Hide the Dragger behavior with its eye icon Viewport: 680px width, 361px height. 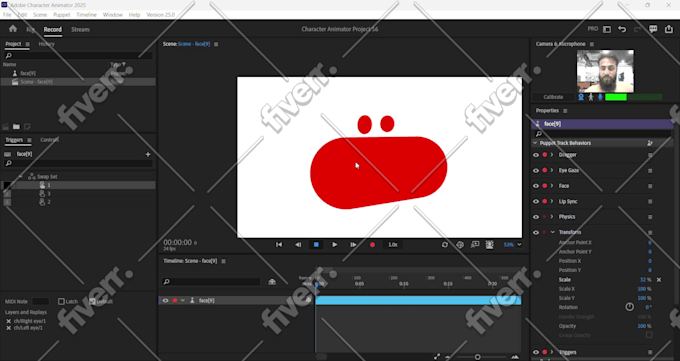(x=536, y=155)
